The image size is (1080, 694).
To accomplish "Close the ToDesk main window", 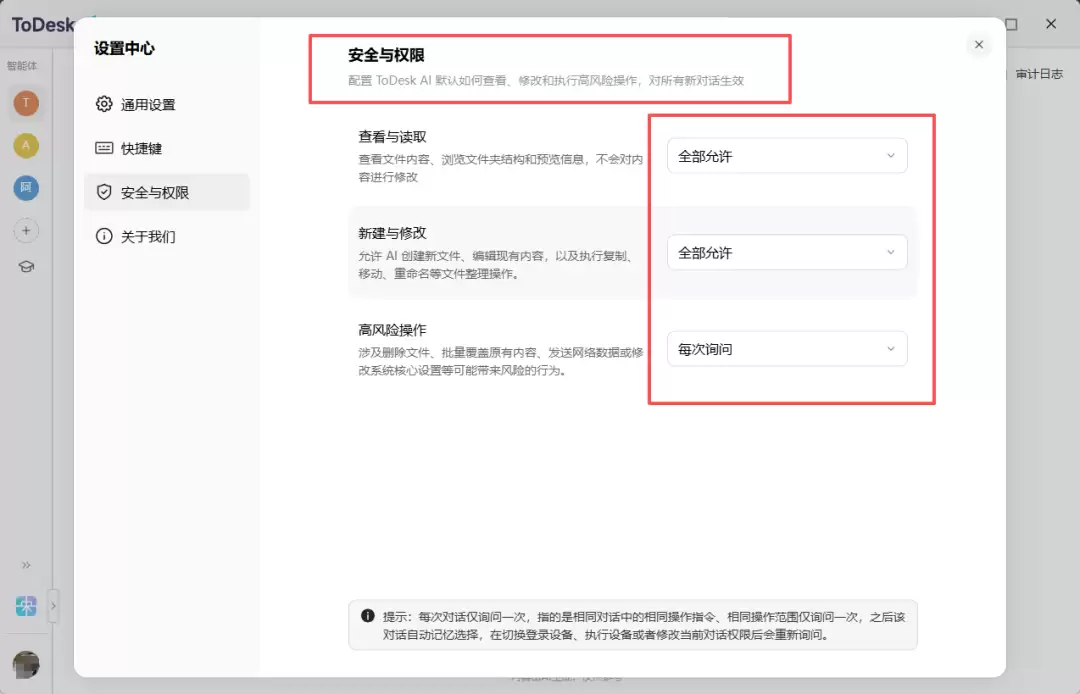I will tap(1050, 24).
